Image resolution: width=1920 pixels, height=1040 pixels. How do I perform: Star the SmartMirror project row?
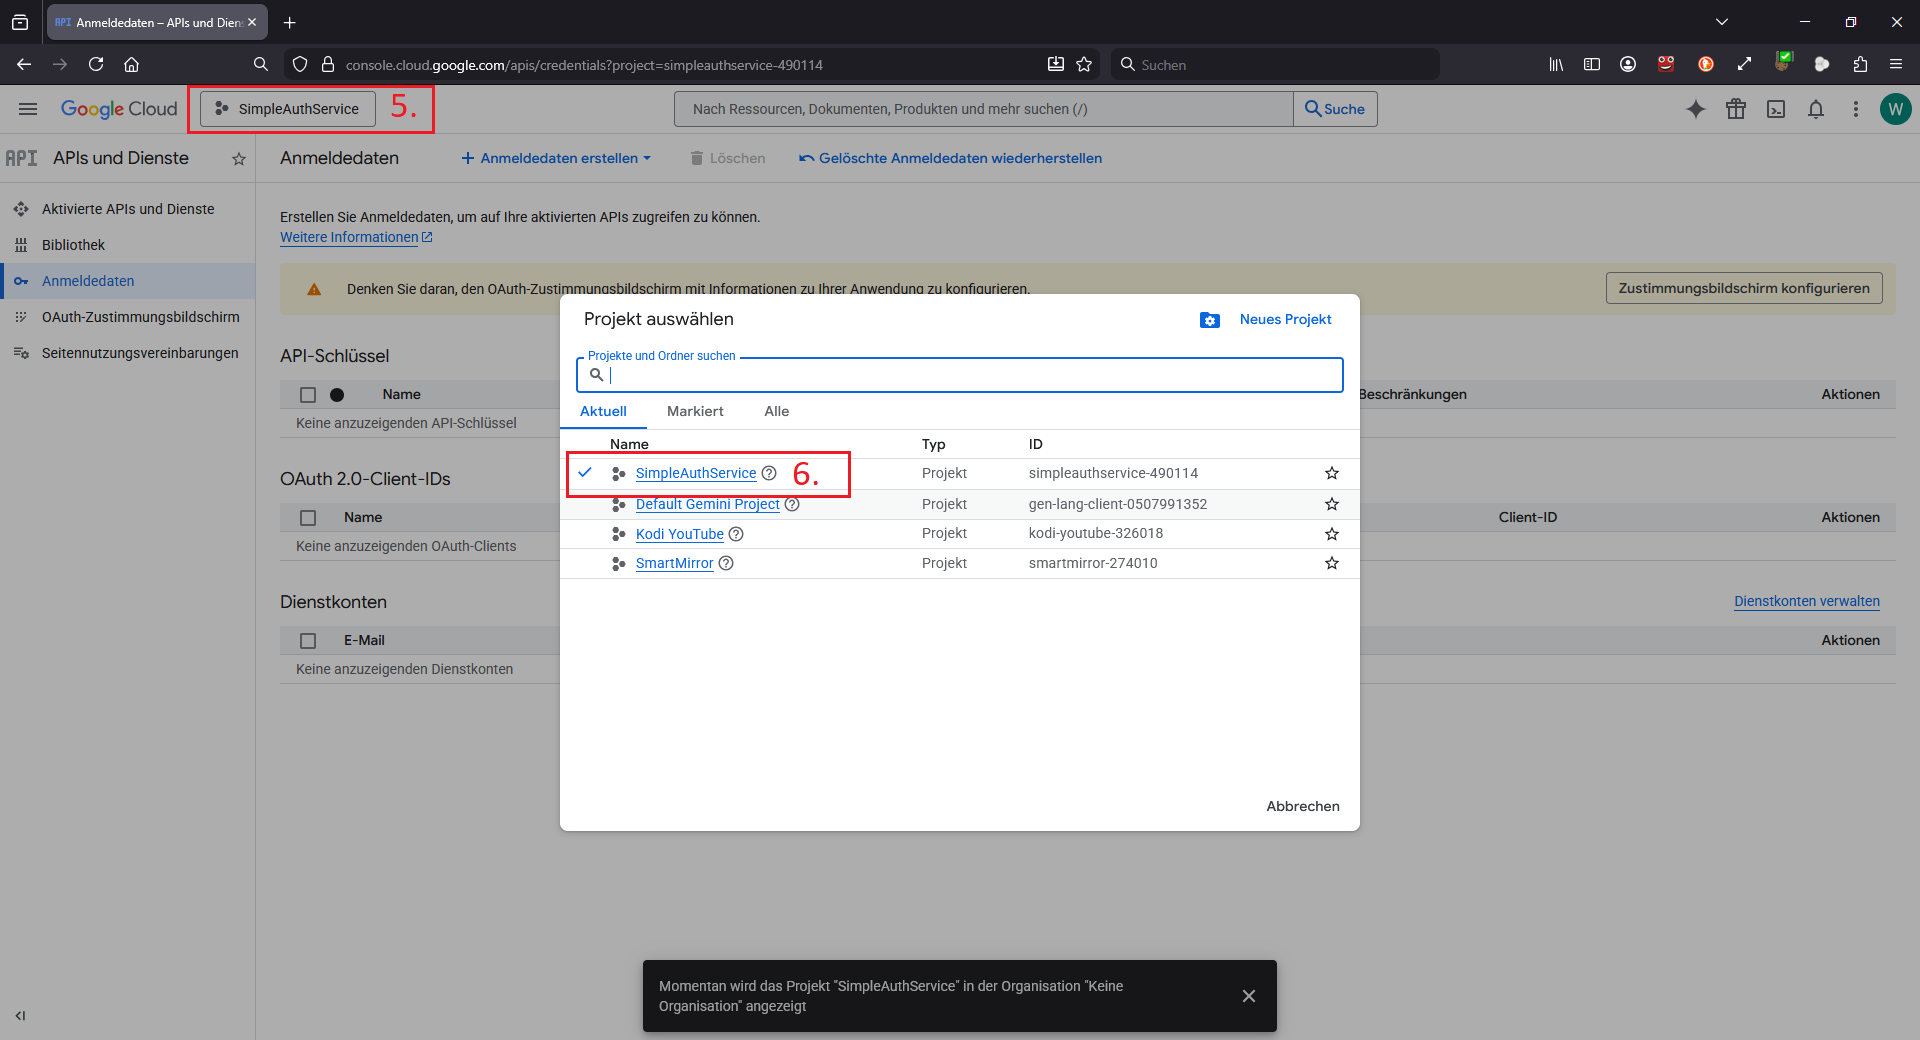(x=1332, y=563)
